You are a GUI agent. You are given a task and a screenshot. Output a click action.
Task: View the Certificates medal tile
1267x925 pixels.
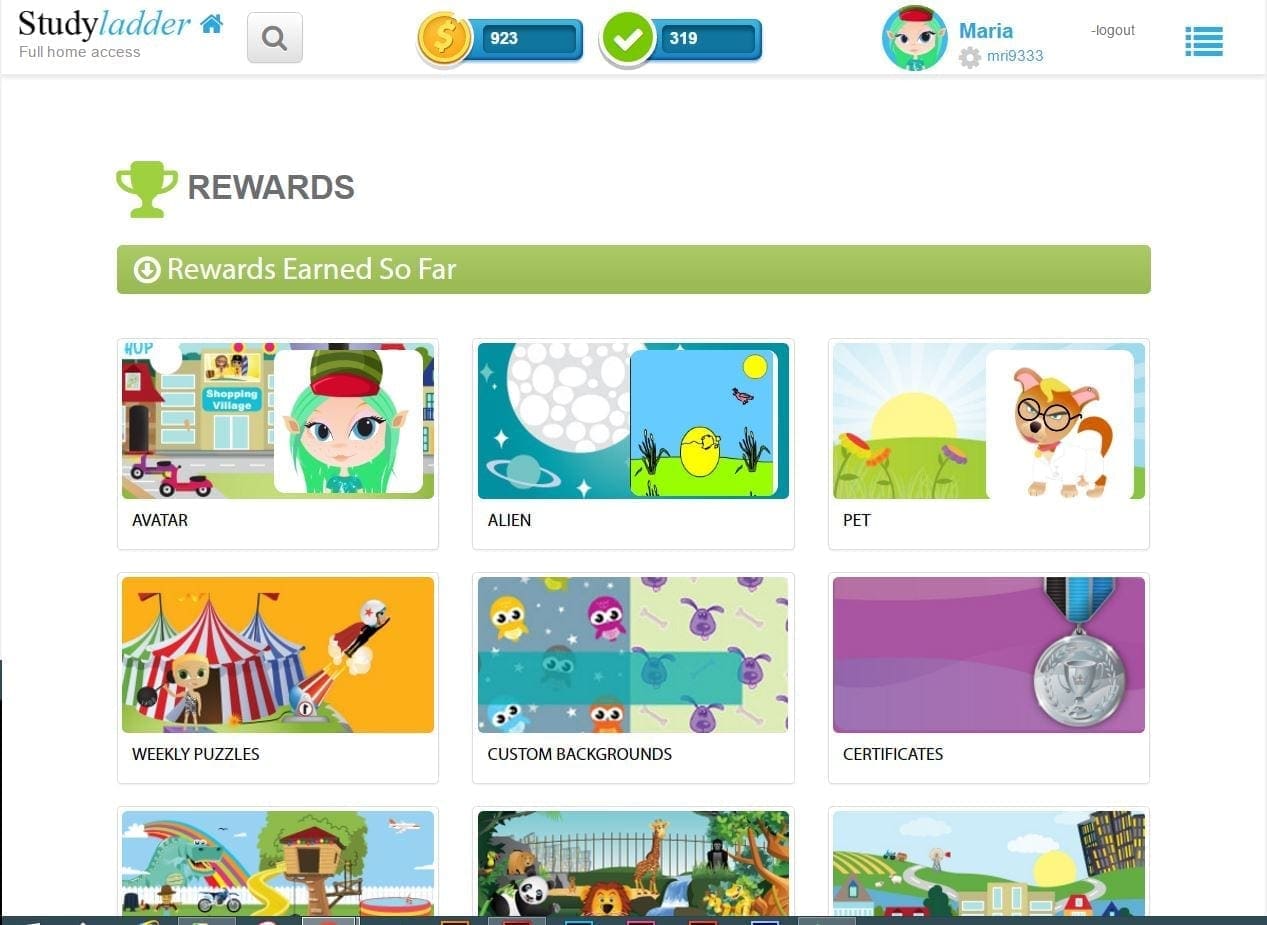pos(989,678)
